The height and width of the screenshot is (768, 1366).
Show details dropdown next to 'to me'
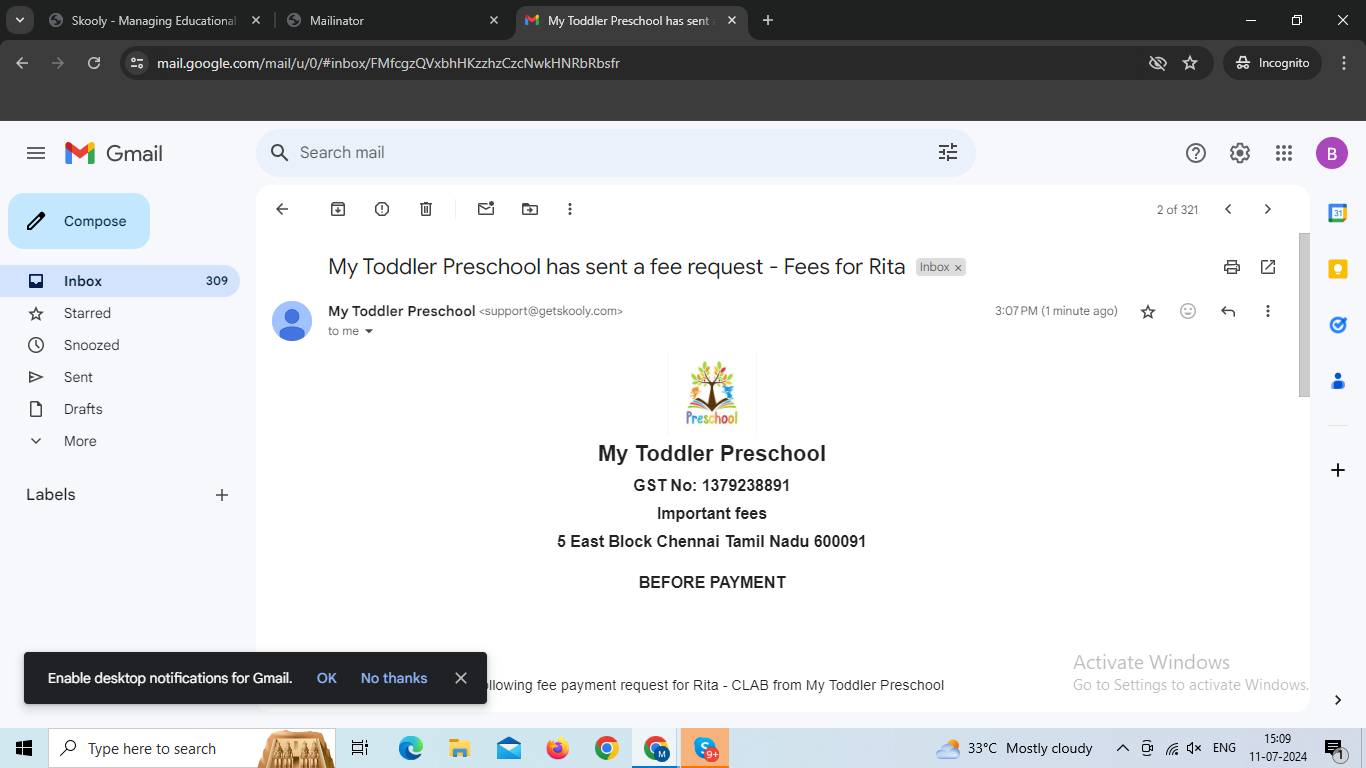pyautogui.click(x=369, y=331)
